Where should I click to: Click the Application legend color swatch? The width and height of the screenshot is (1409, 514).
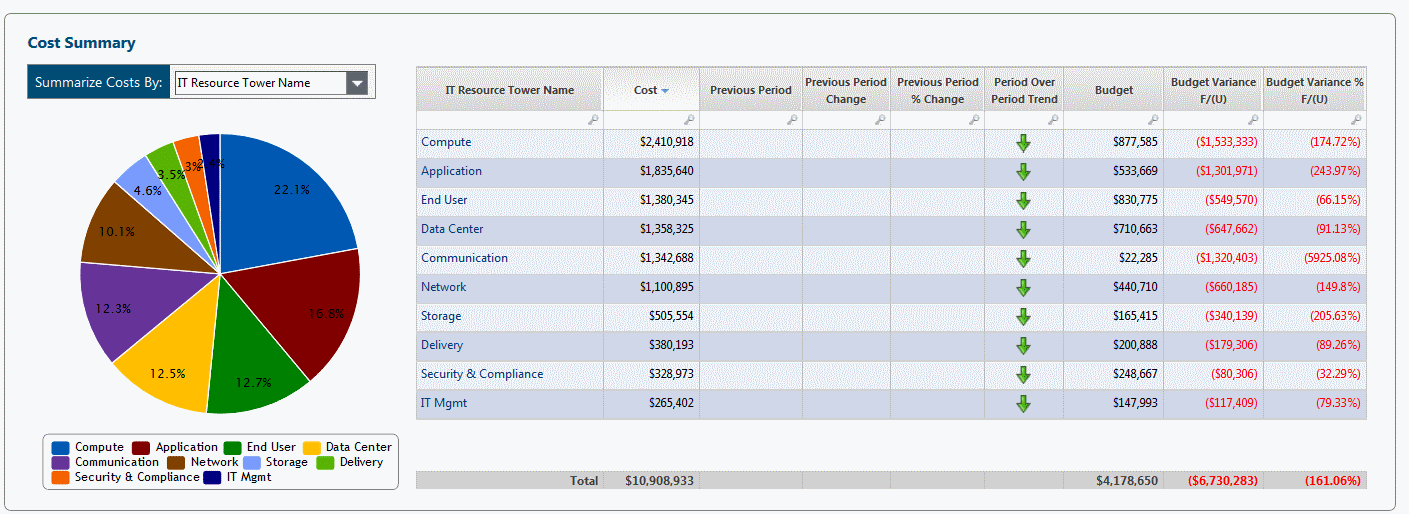(x=141, y=448)
